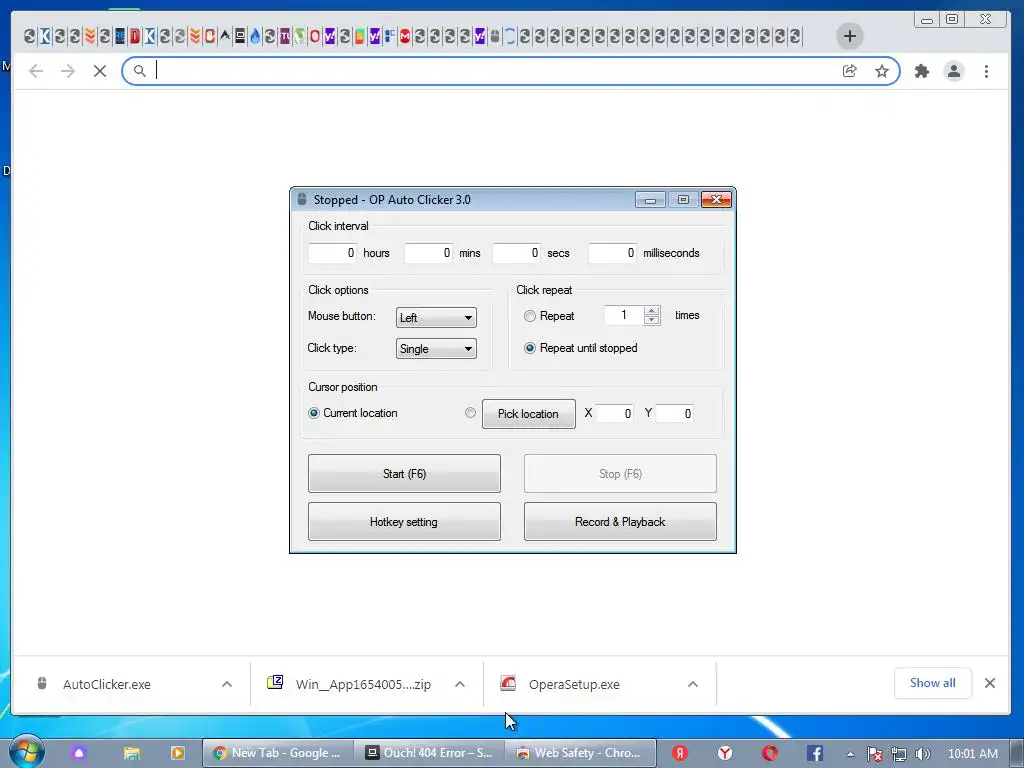Screen dimensions: 1024x768
Task: Open network status tray icon
Action: pyautogui.click(x=899, y=754)
